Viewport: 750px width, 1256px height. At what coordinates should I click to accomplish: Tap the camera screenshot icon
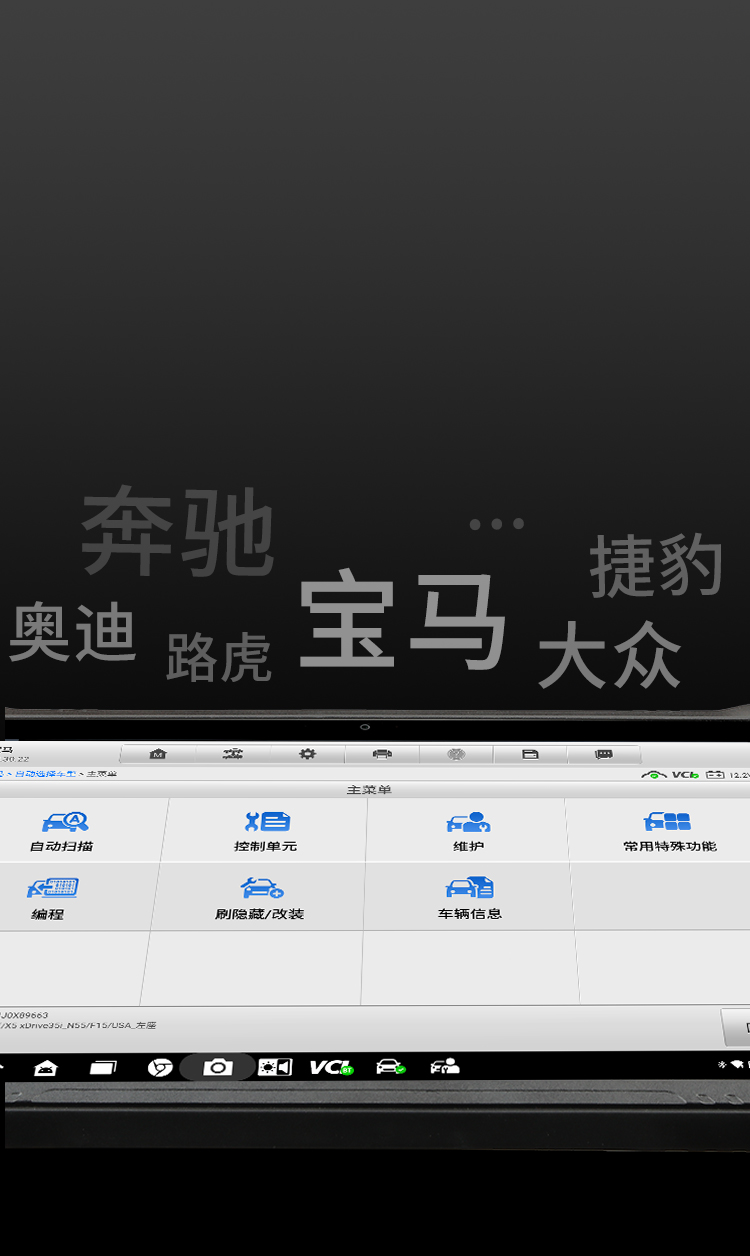click(217, 1067)
